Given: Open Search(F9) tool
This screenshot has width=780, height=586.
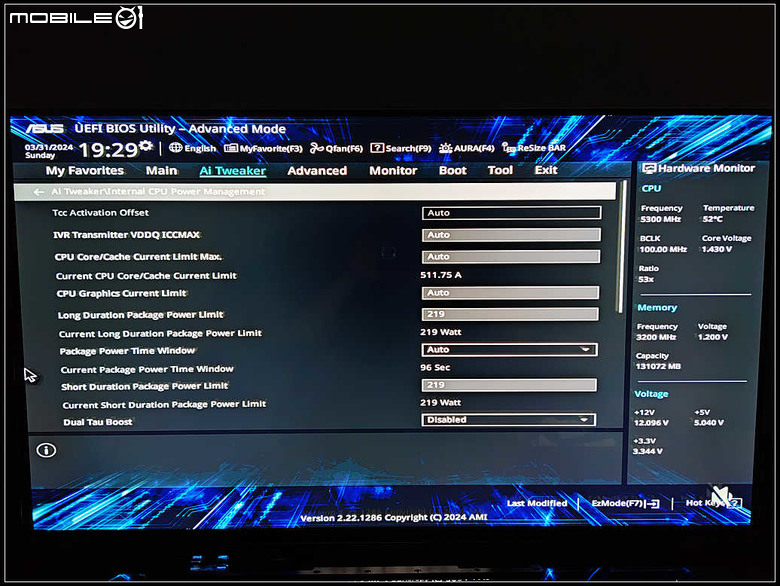Looking at the screenshot, I should pyautogui.click(x=401, y=148).
